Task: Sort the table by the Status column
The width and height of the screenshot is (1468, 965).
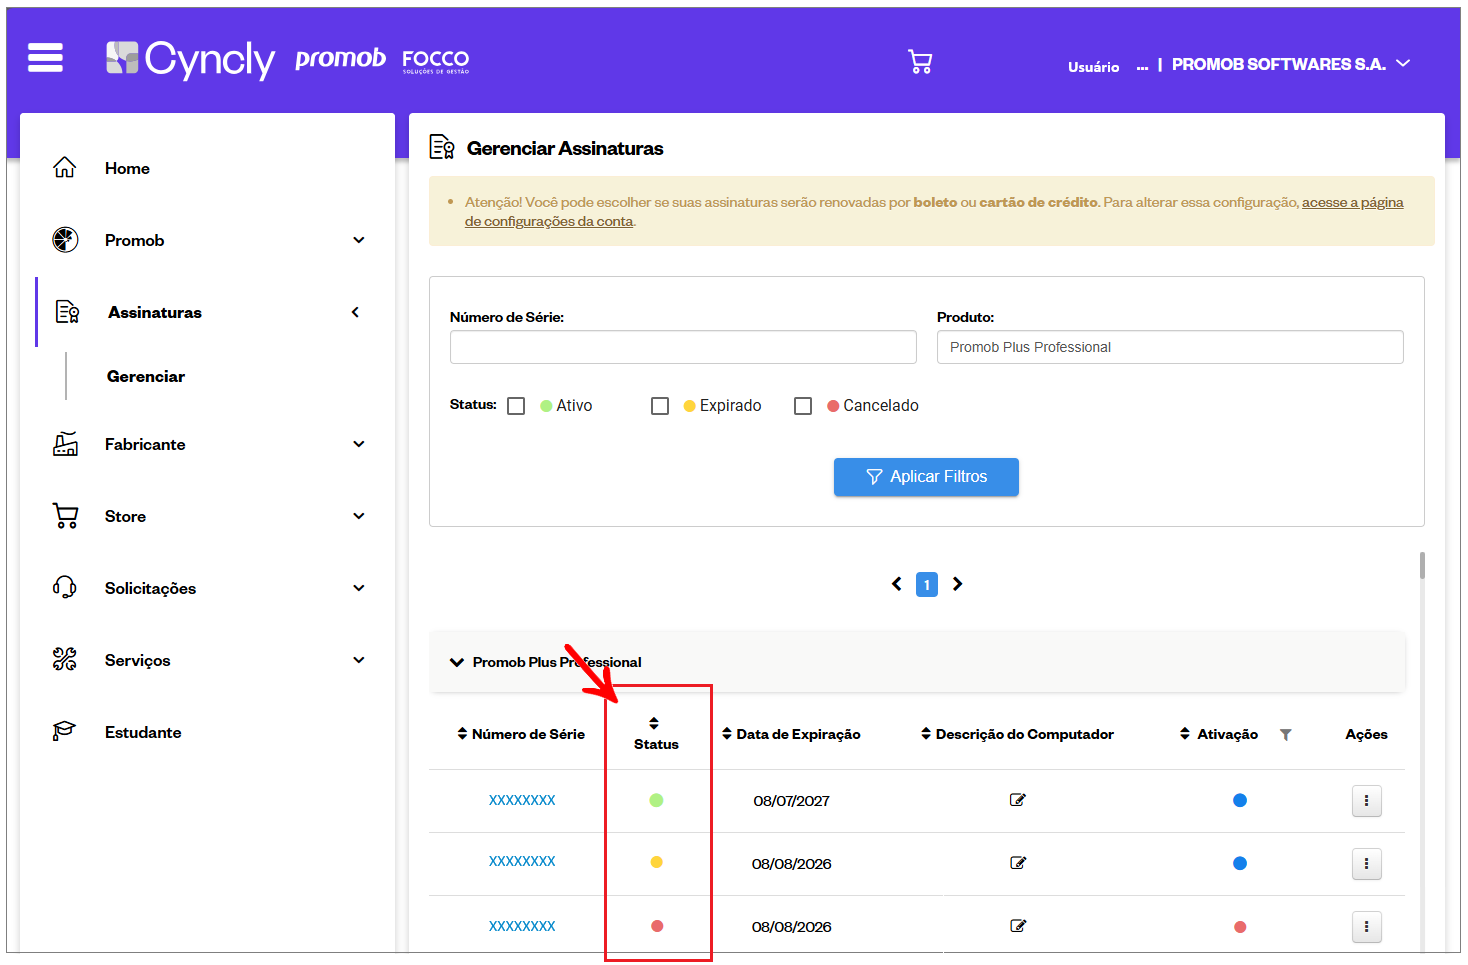Action: point(654,723)
